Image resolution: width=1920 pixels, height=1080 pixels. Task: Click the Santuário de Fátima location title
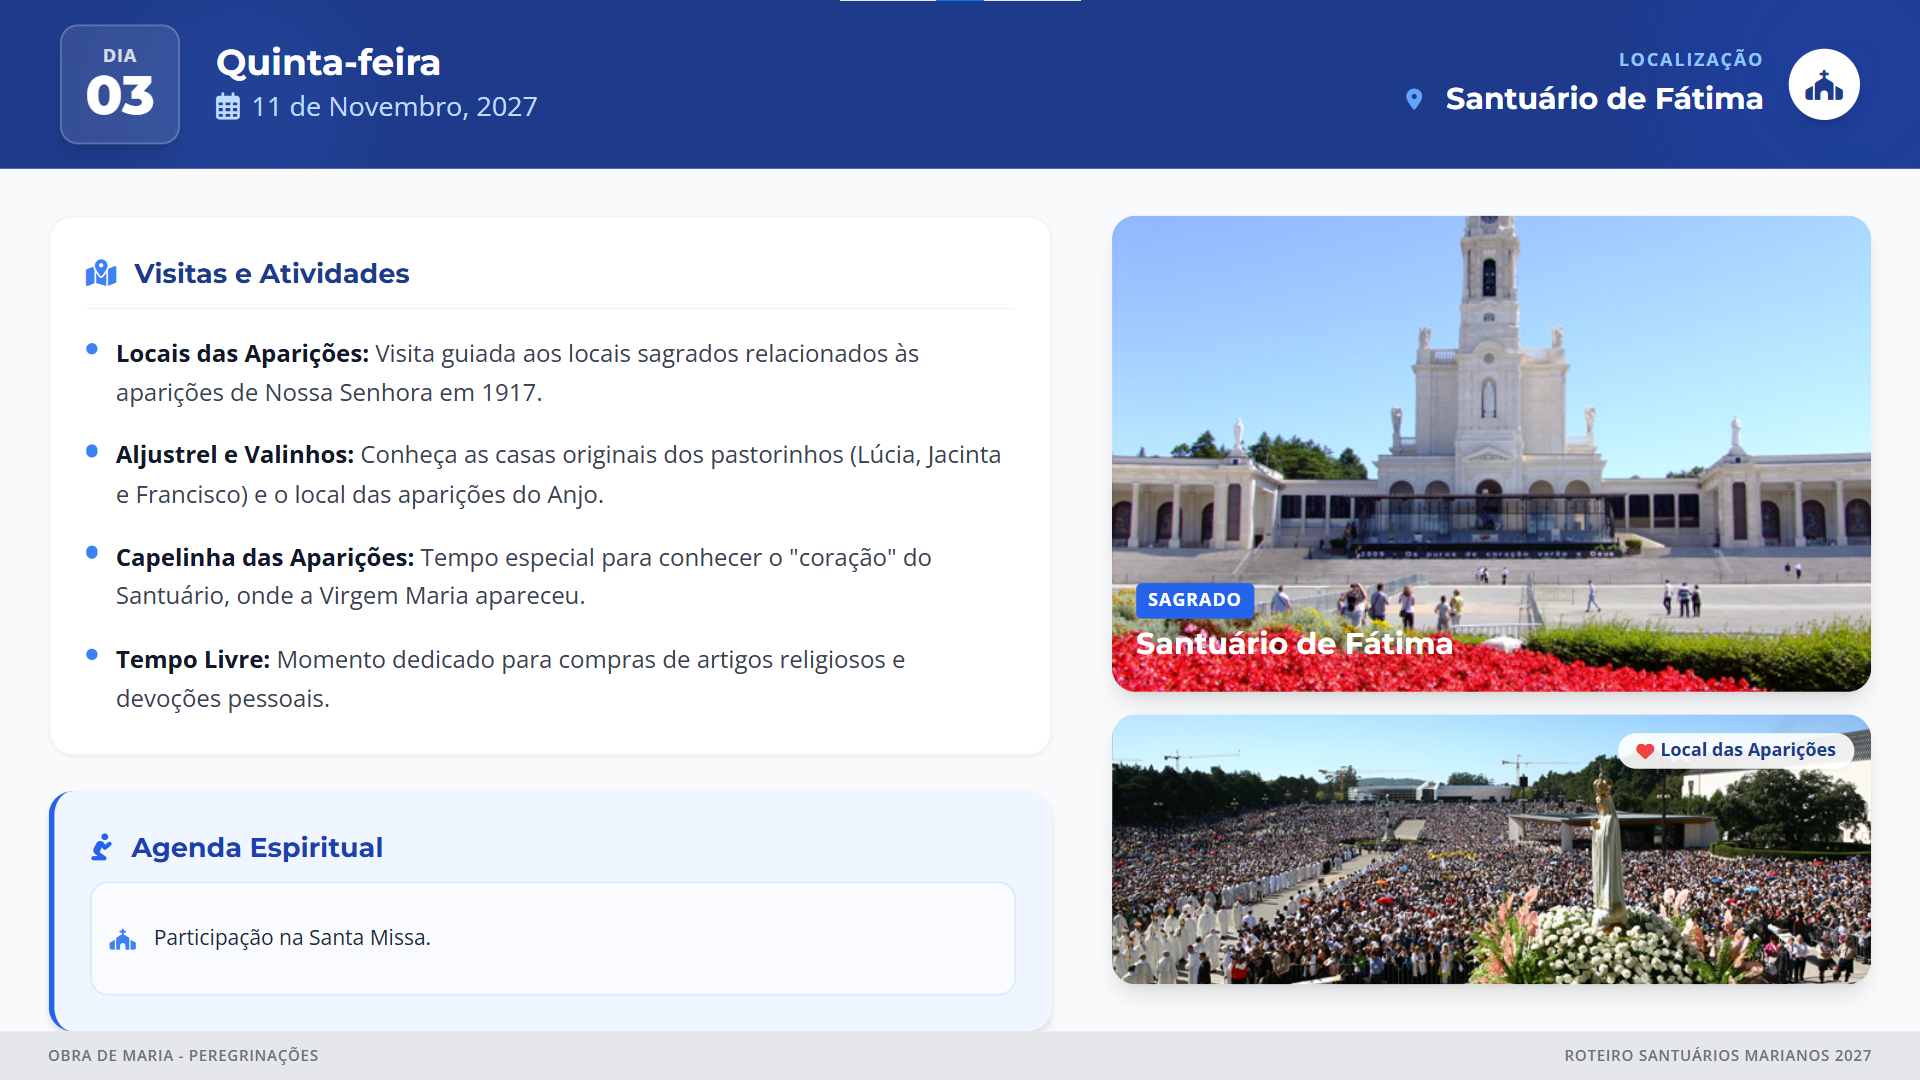1603,99
